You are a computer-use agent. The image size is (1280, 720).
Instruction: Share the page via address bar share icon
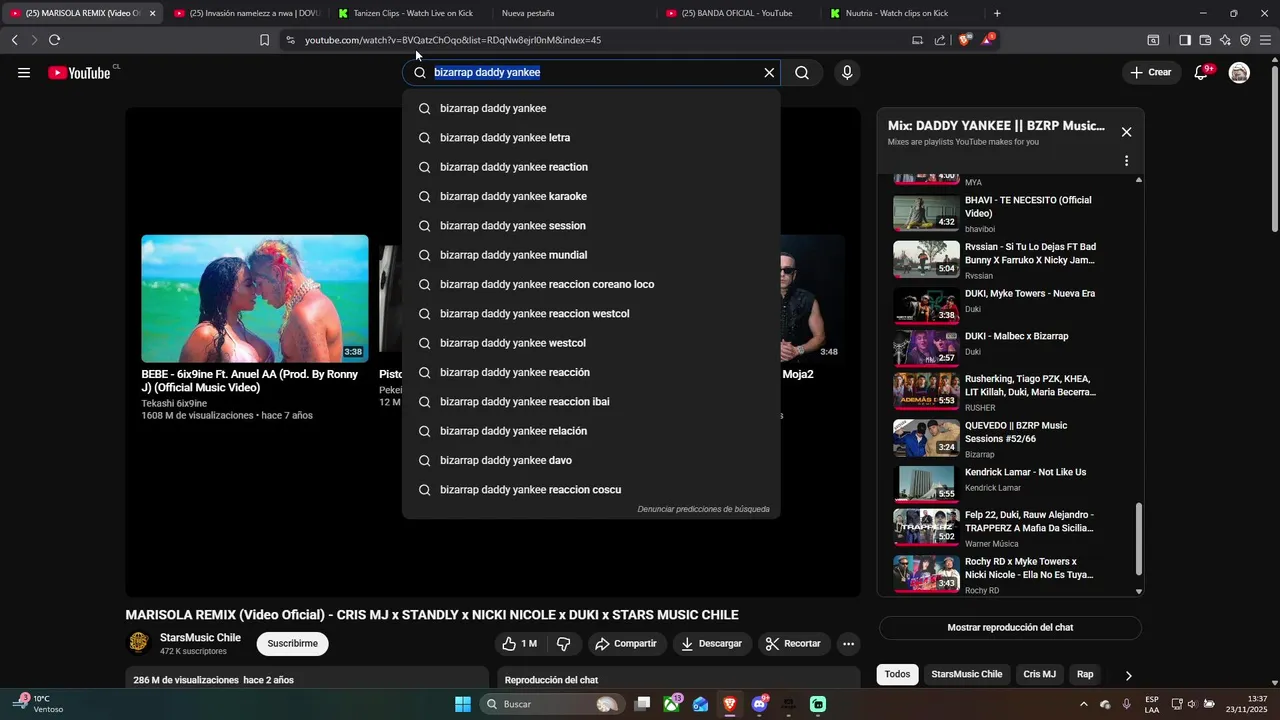pos(940,40)
